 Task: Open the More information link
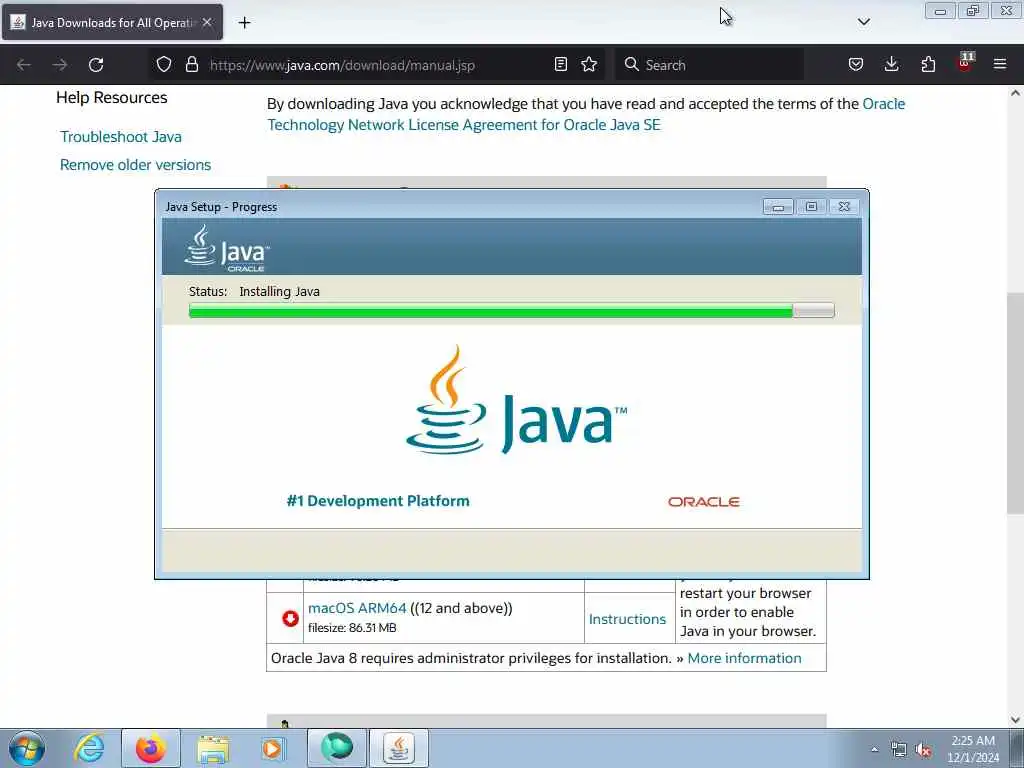[x=744, y=658]
